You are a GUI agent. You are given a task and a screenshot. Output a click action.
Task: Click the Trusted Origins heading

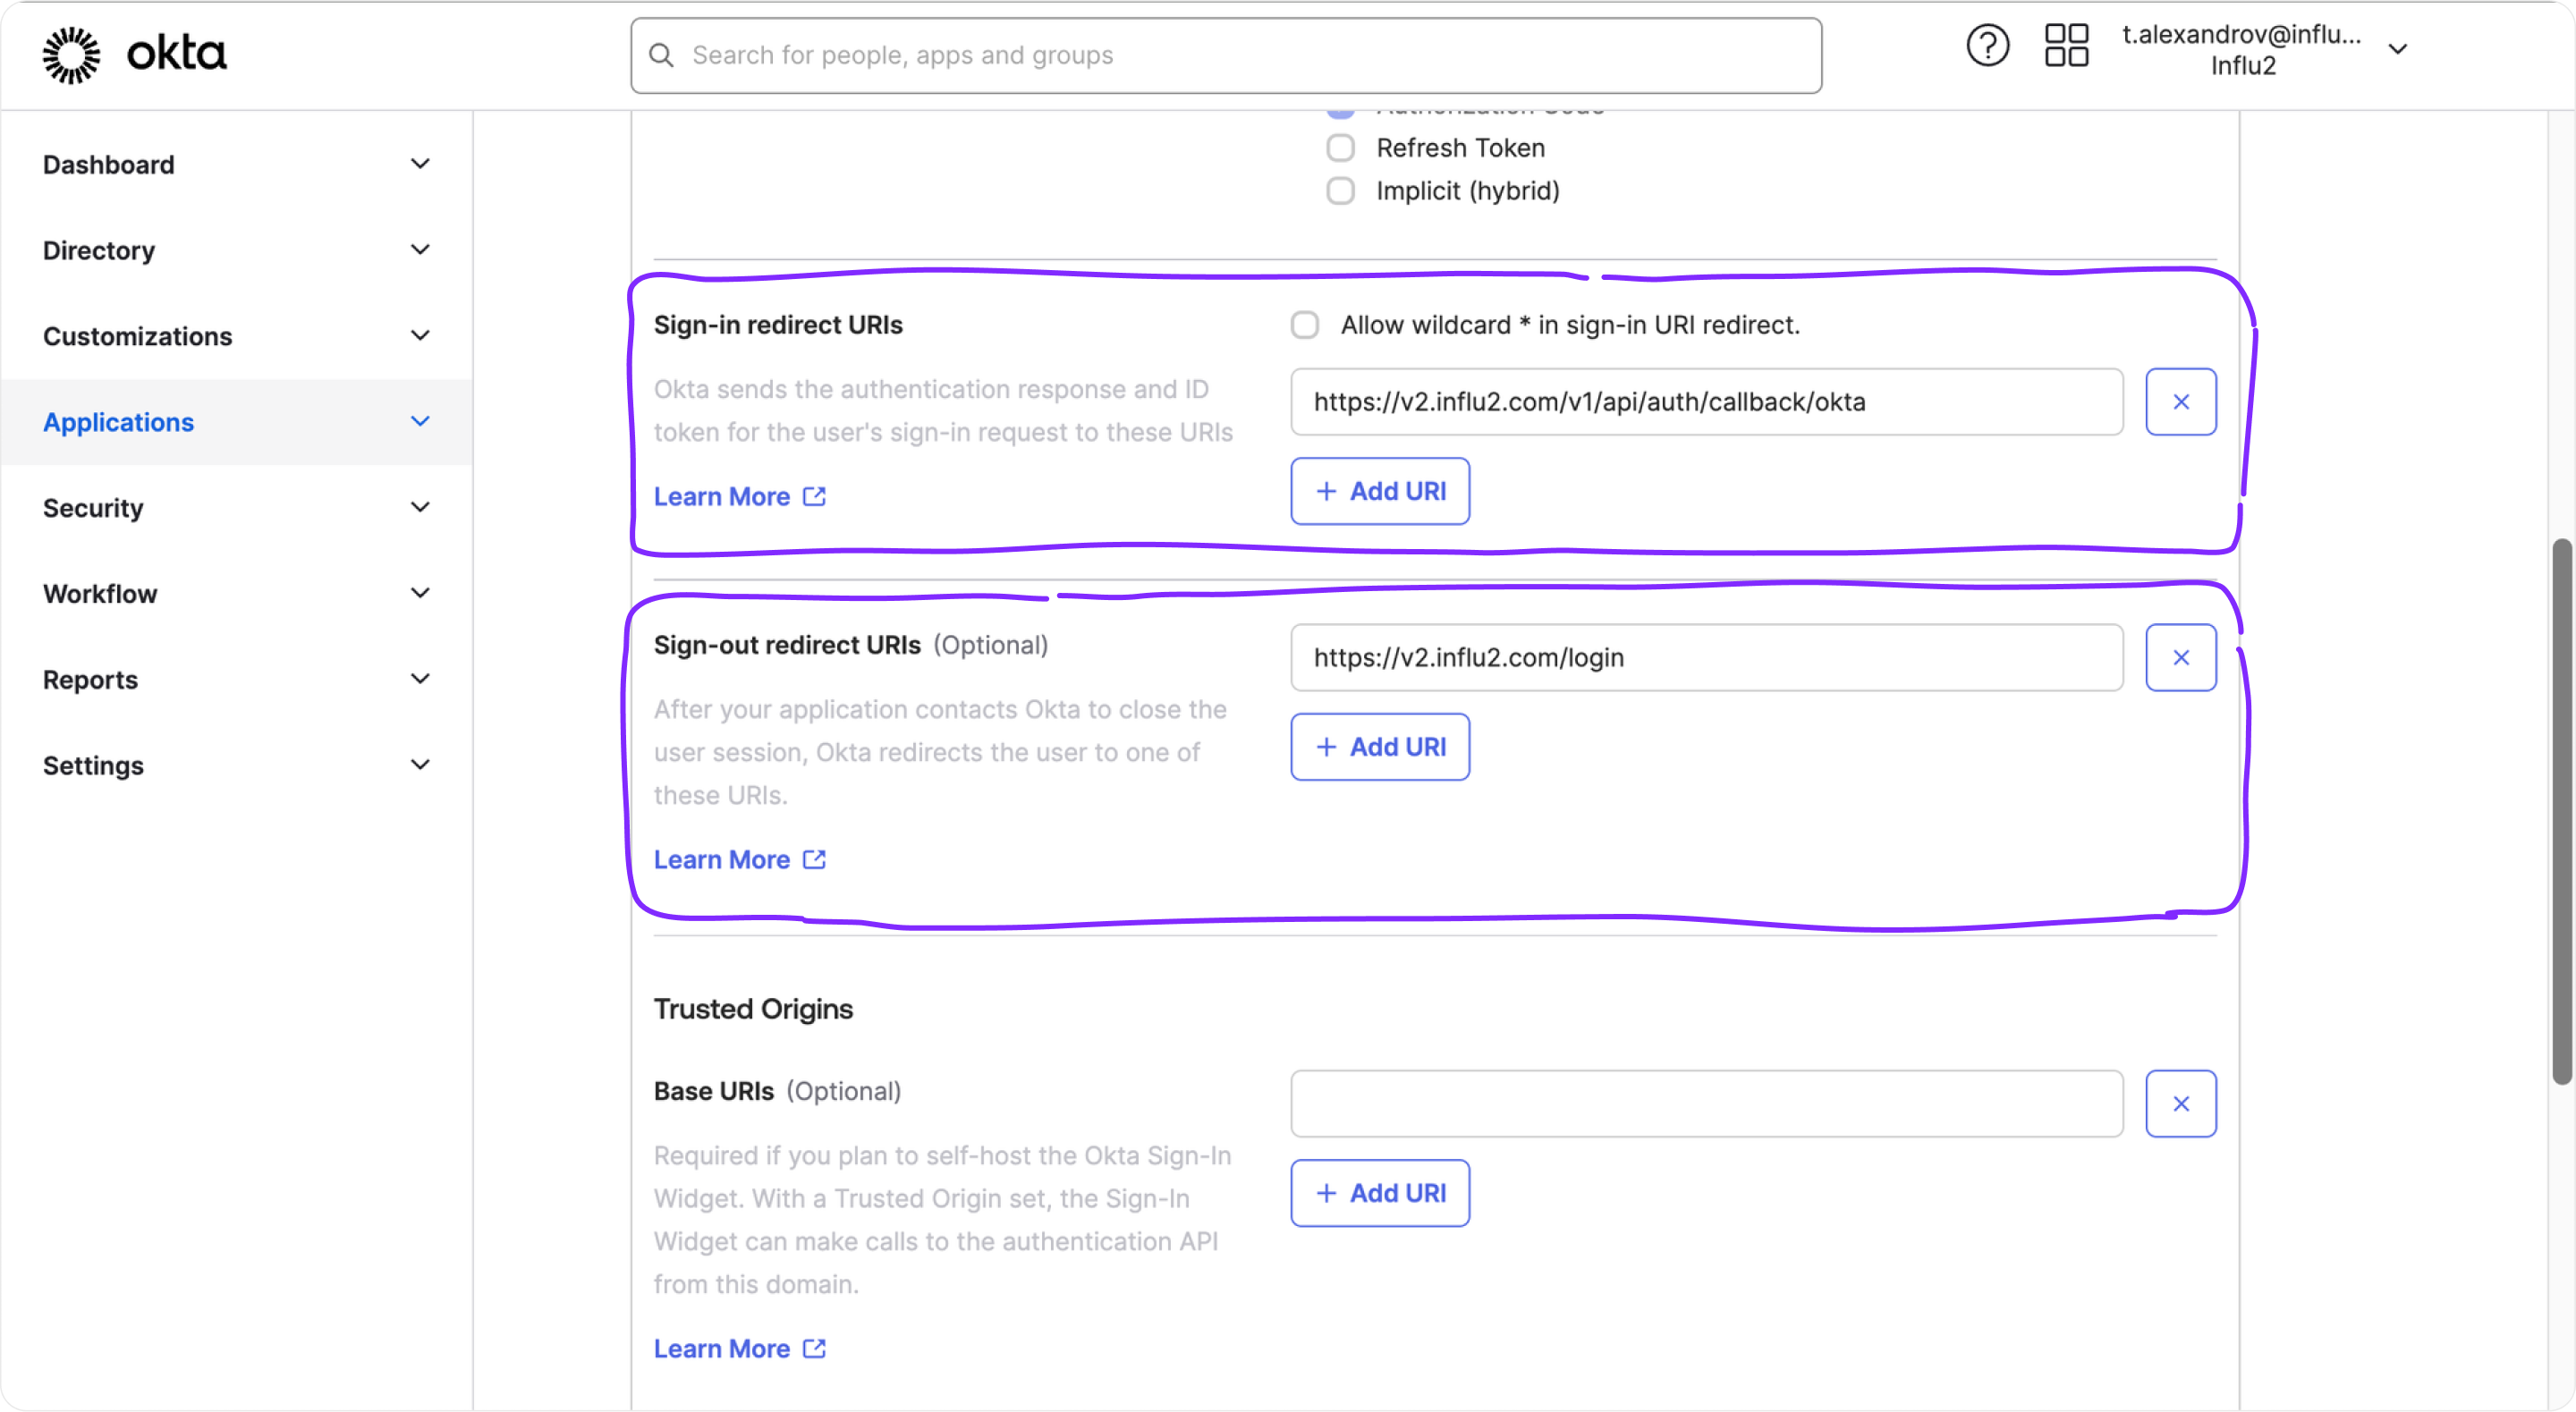pos(753,1009)
